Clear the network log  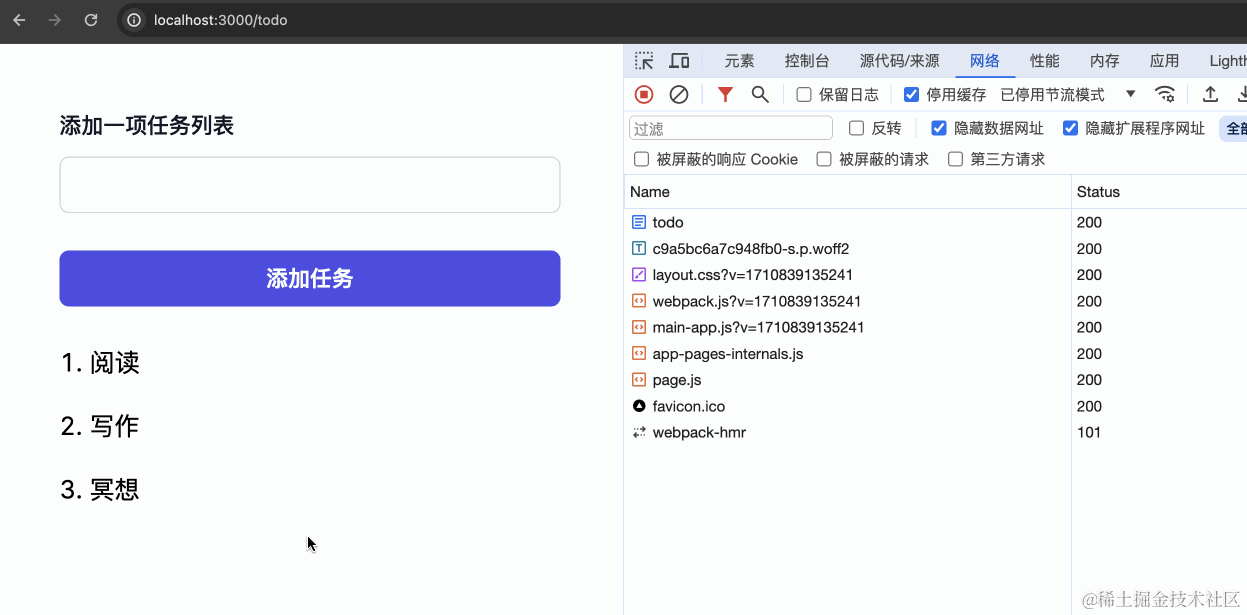pyautogui.click(x=679, y=94)
